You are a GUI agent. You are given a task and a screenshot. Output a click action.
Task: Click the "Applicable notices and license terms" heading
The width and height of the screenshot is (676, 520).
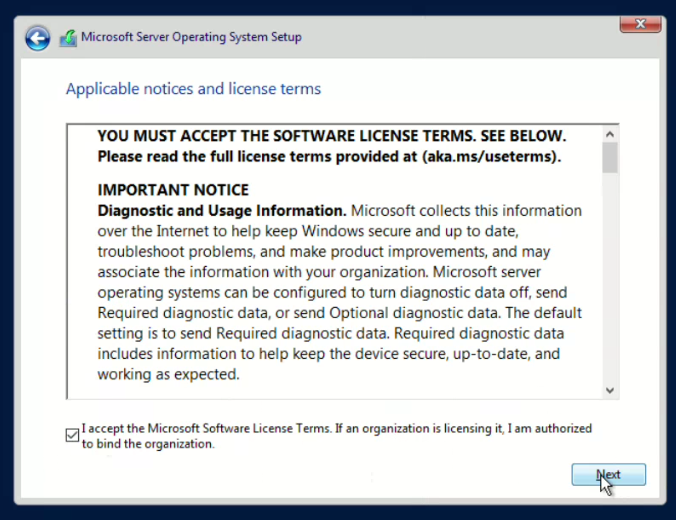[193, 89]
